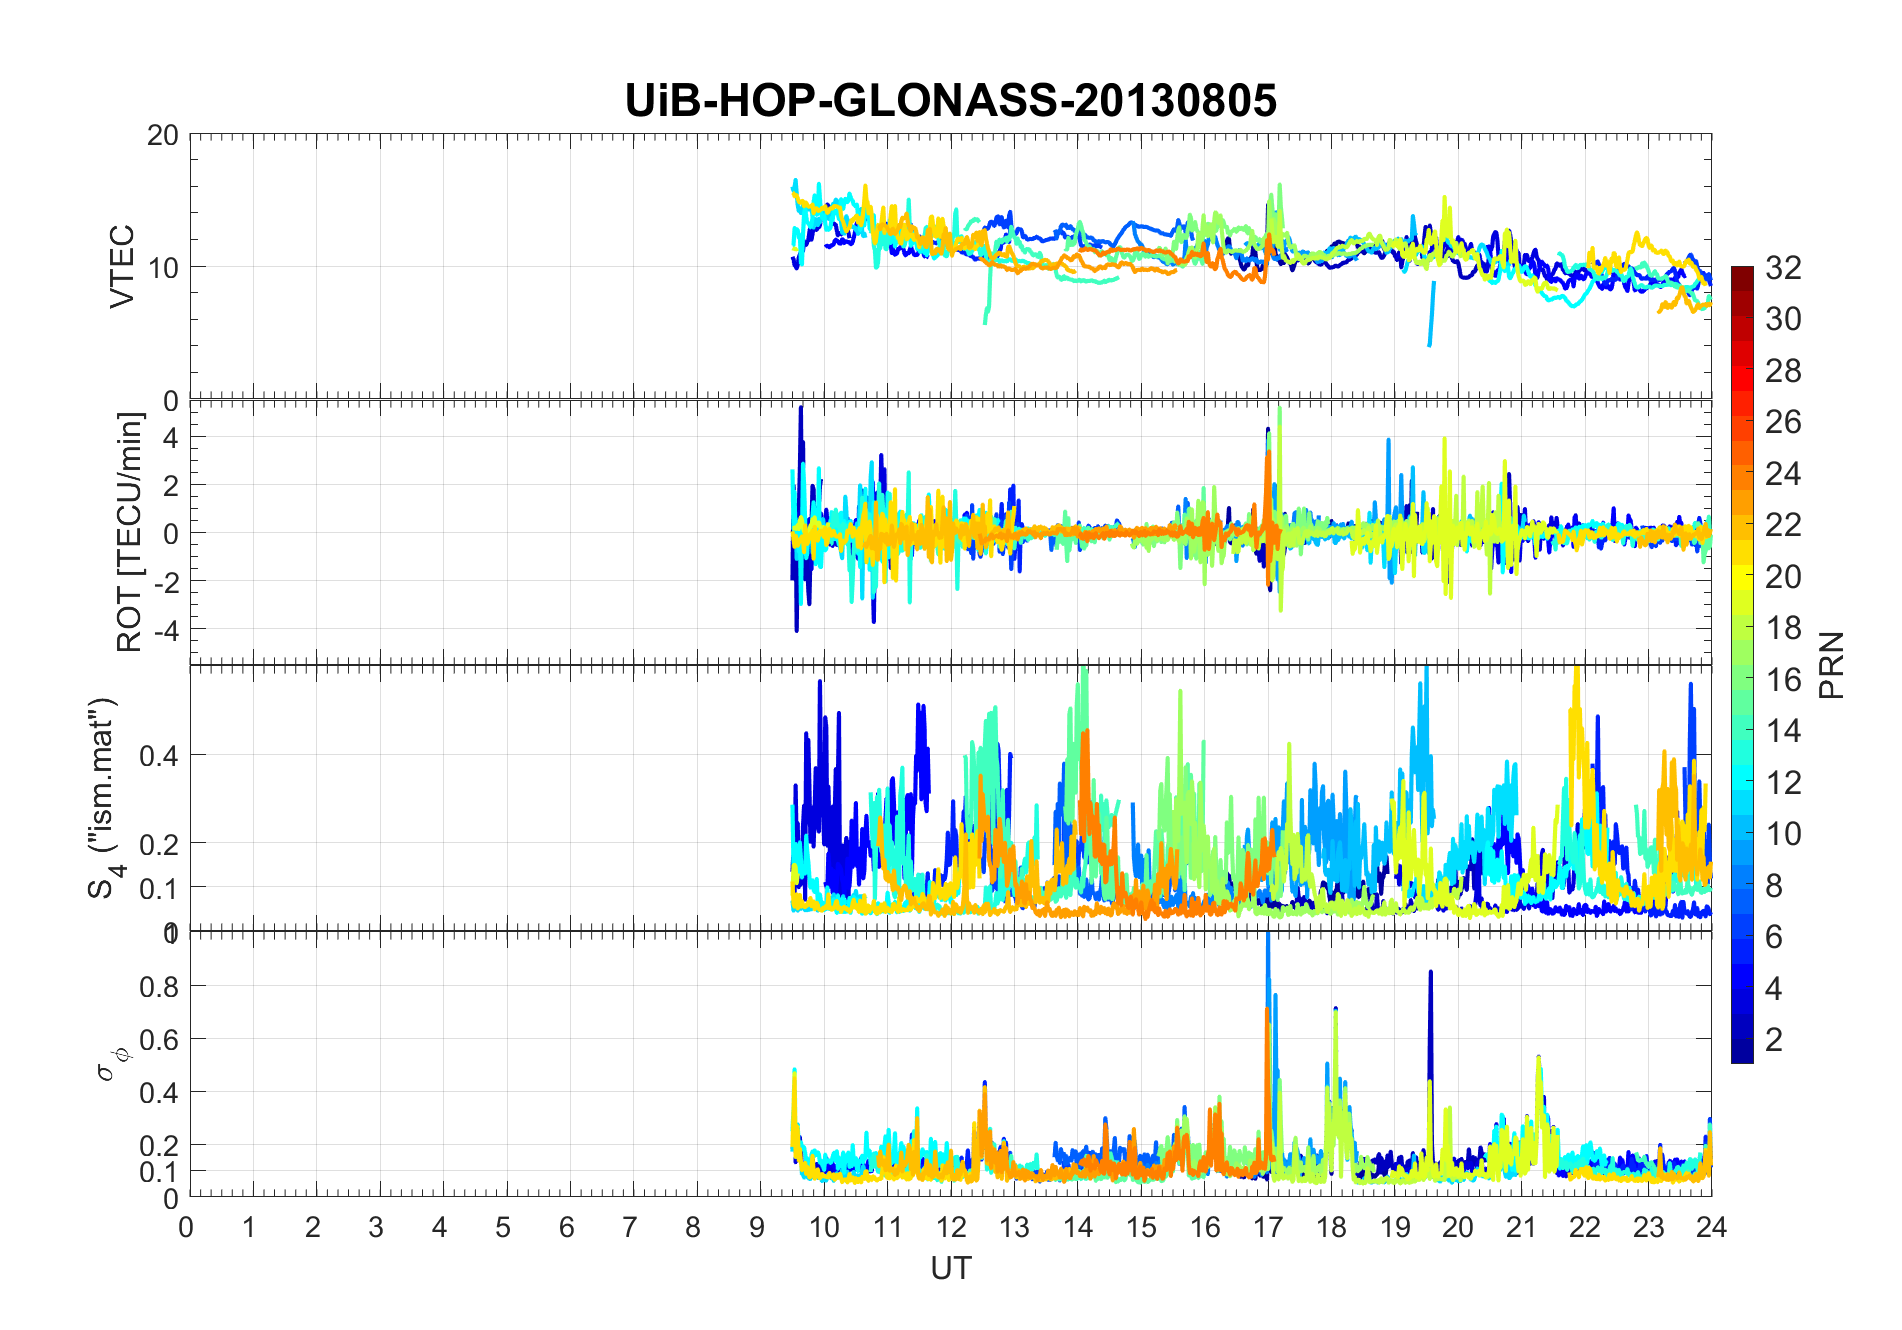Click x-axis tick label 9
The height and width of the screenshot is (1330, 1902).
757,1227
